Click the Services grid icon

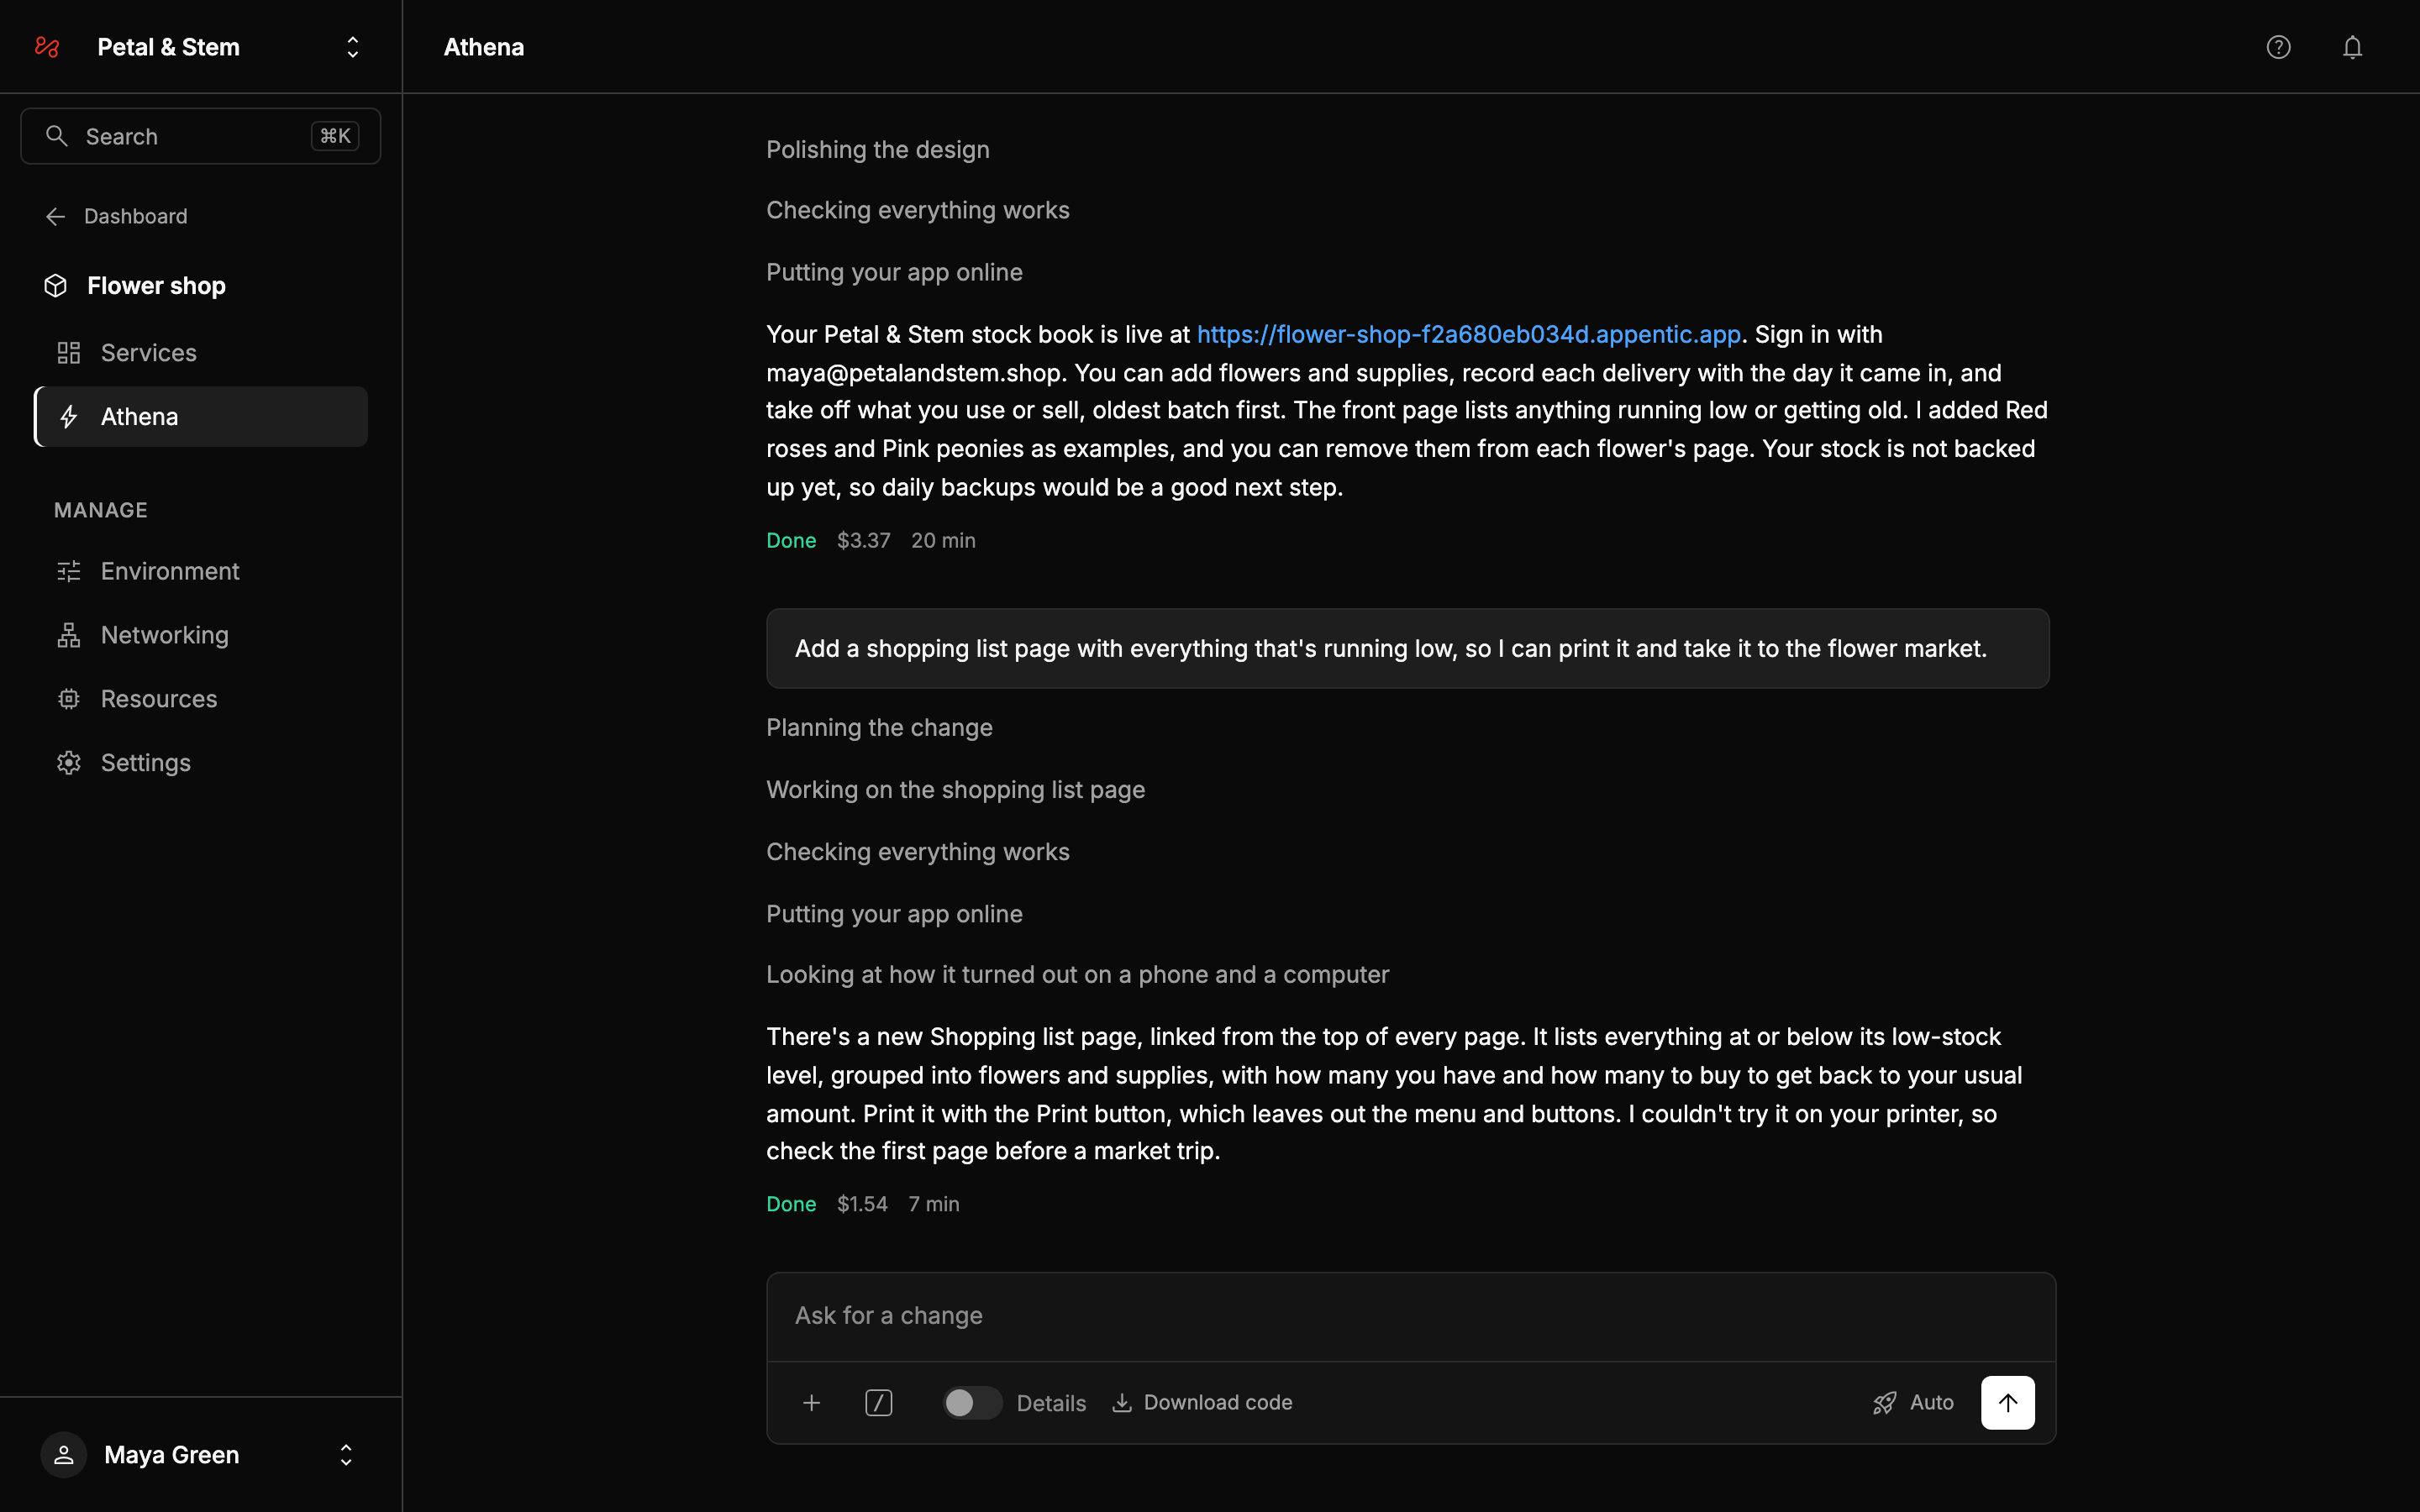pos(69,353)
